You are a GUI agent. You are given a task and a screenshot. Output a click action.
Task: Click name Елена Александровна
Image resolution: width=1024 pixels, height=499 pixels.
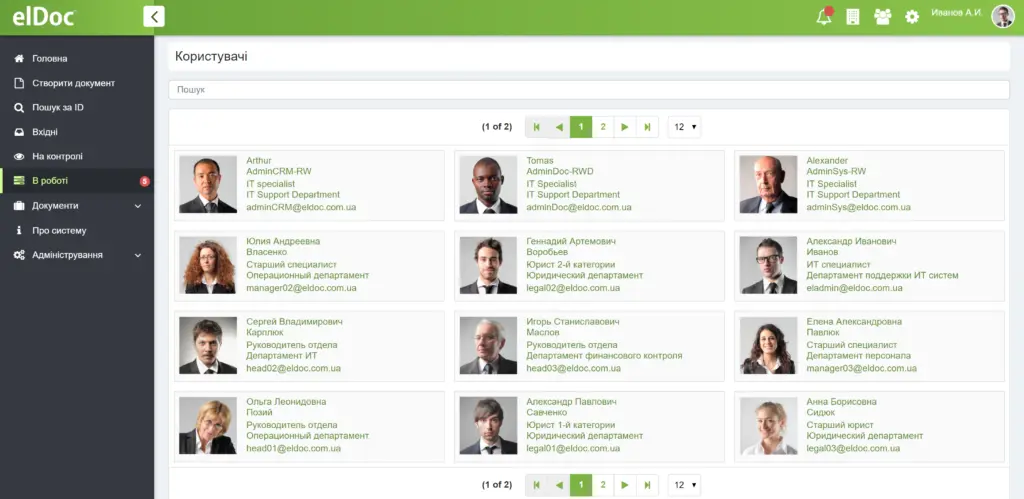pyautogui.click(x=854, y=321)
